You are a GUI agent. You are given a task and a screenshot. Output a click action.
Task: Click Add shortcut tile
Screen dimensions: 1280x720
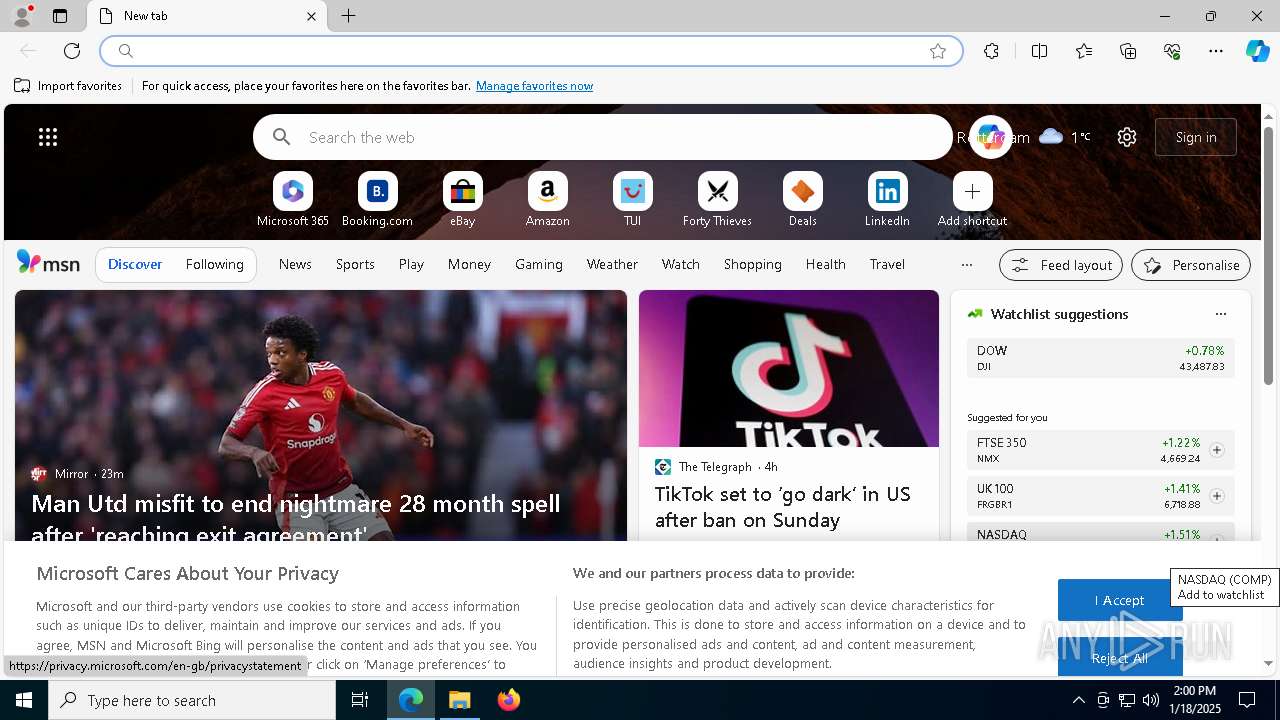[972, 200]
